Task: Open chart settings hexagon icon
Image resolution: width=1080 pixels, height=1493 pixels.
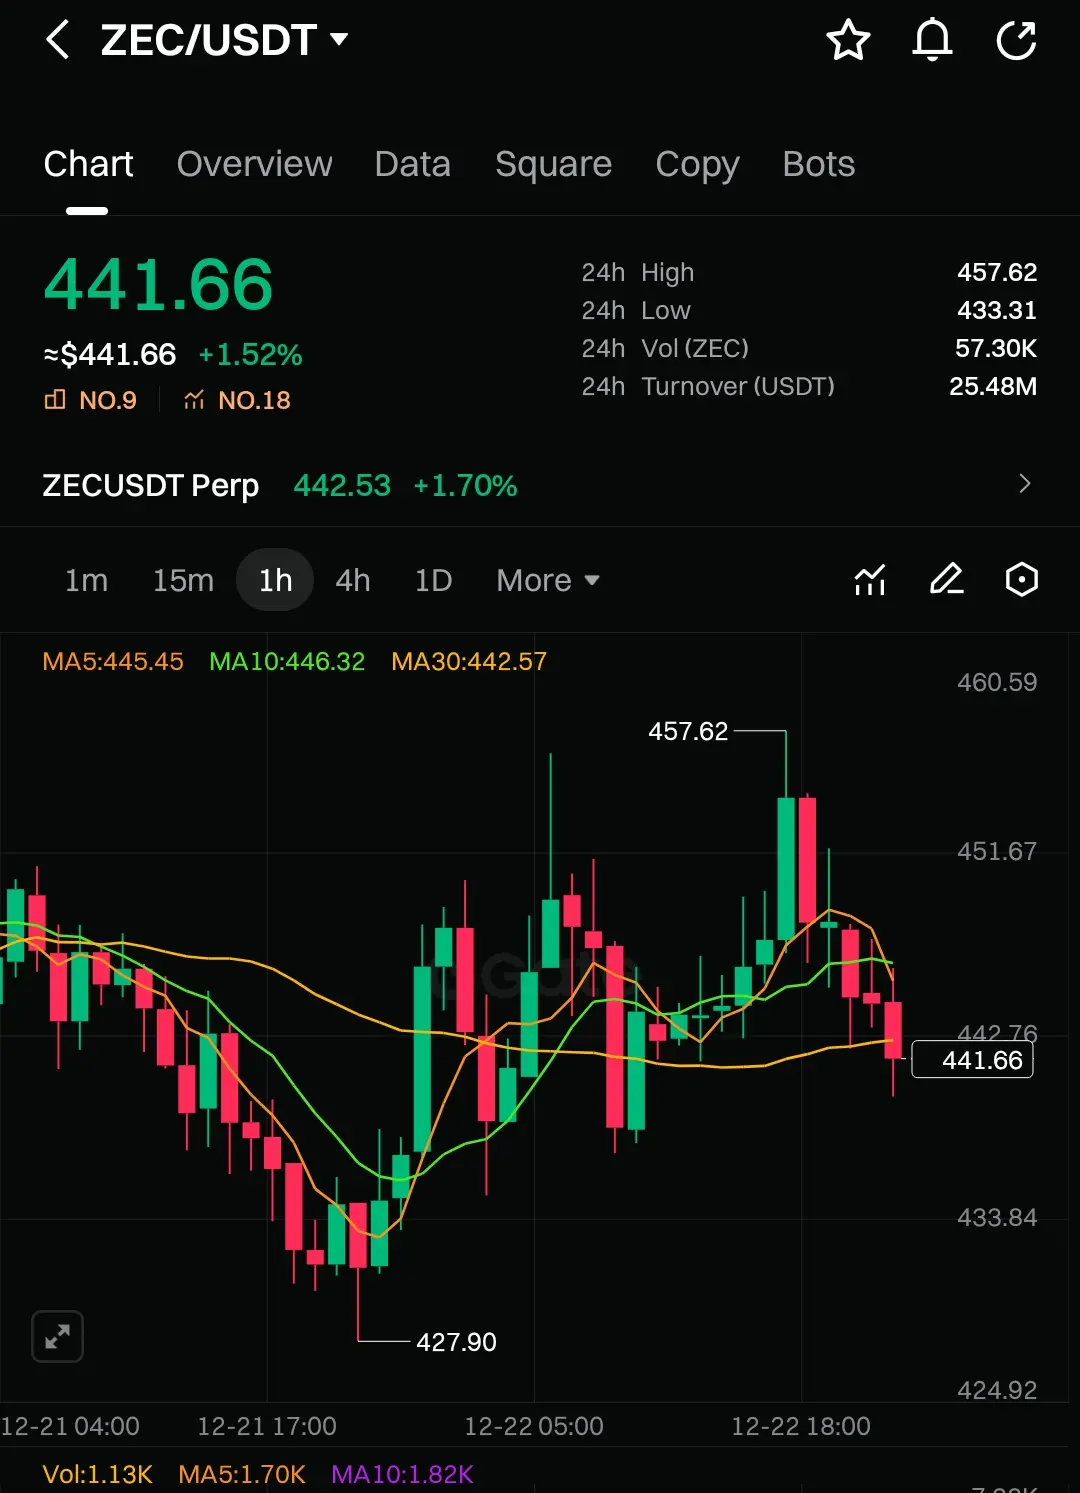Action: pyautogui.click(x=1021, y=580)
